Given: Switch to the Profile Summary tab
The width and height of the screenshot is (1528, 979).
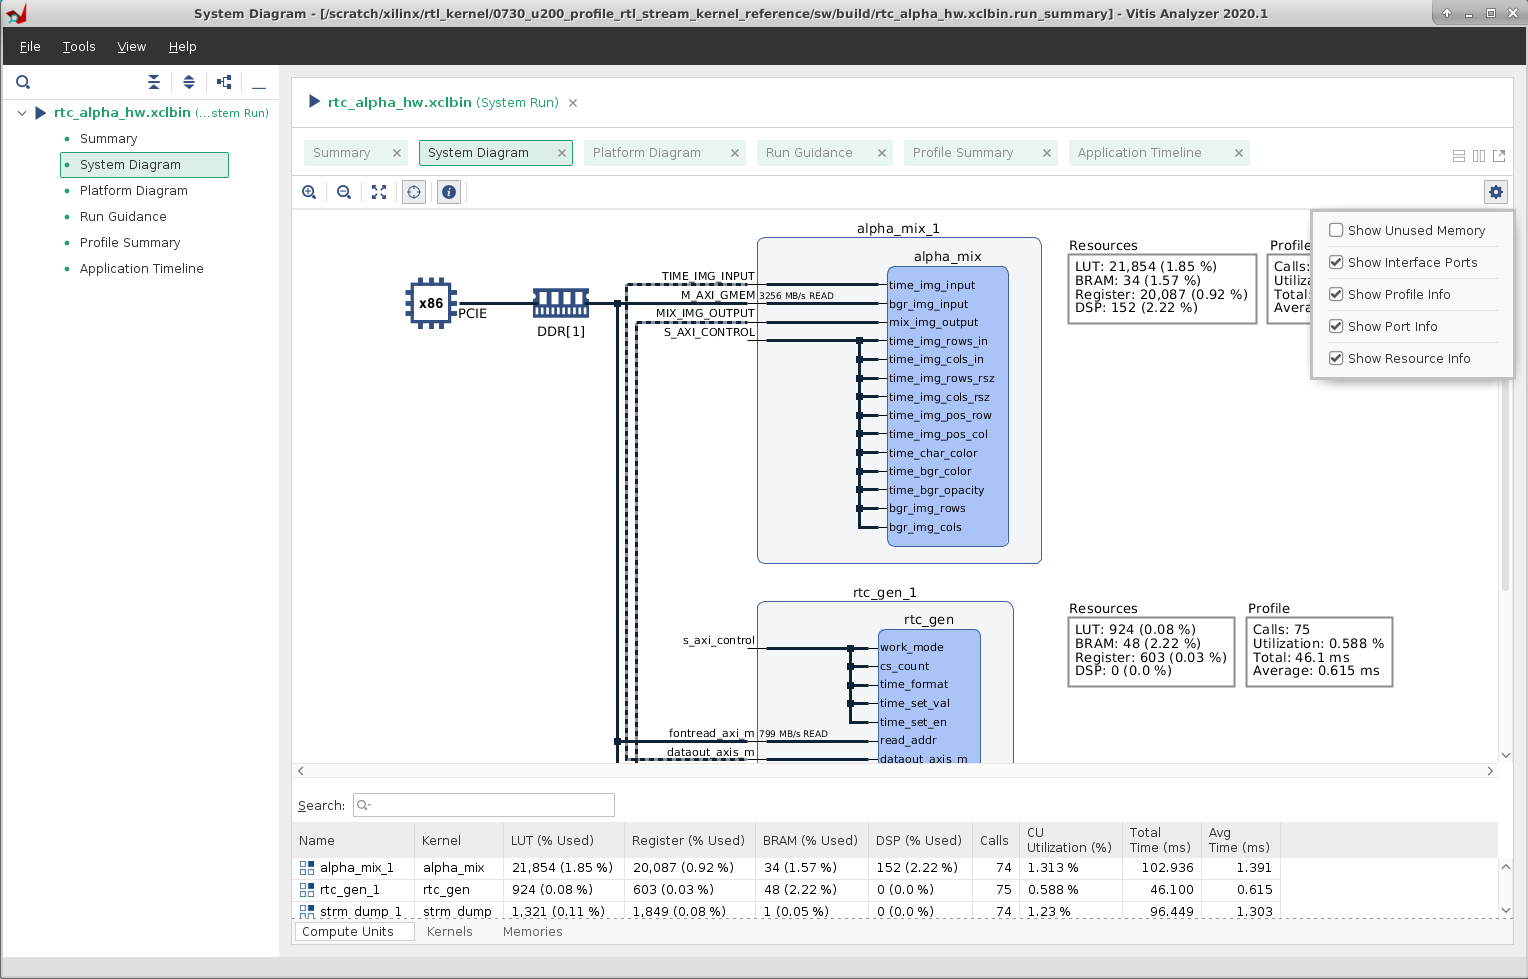Looking at the screenshot, I should (x=962, y=153).
